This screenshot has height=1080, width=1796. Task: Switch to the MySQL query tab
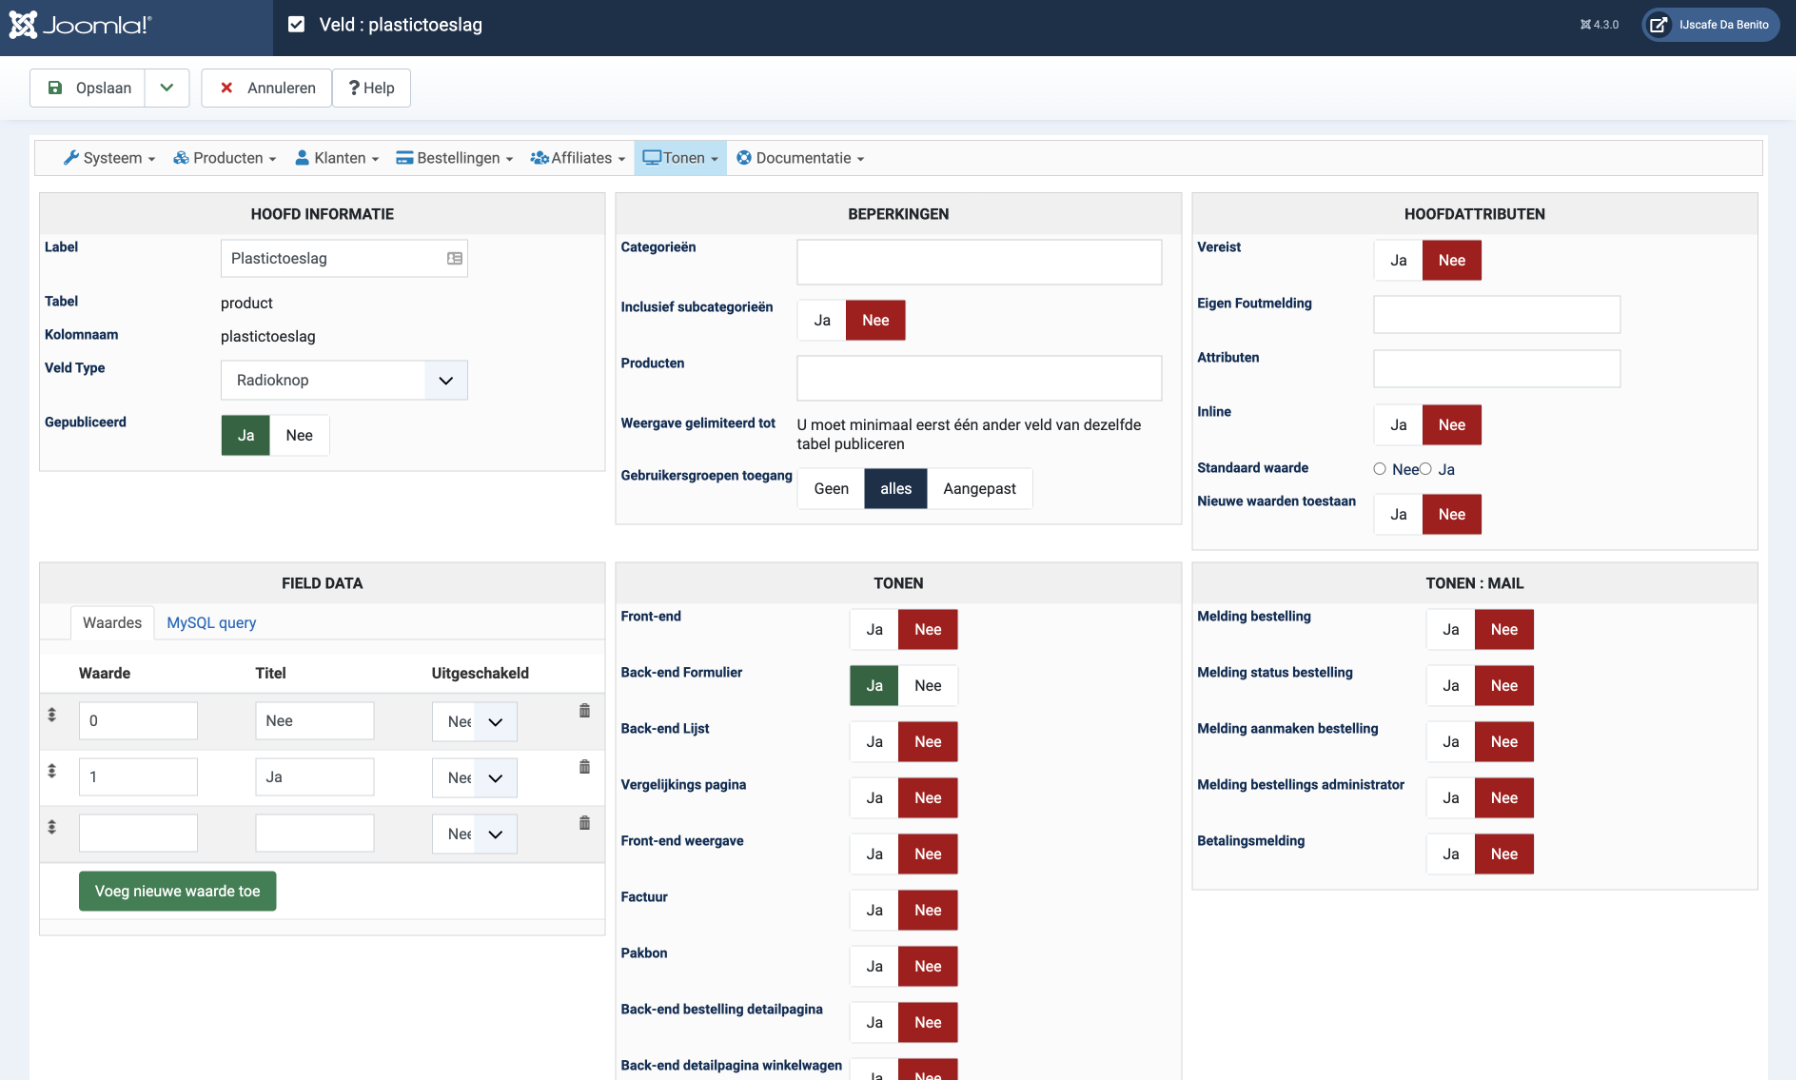(x=211, y=622)
